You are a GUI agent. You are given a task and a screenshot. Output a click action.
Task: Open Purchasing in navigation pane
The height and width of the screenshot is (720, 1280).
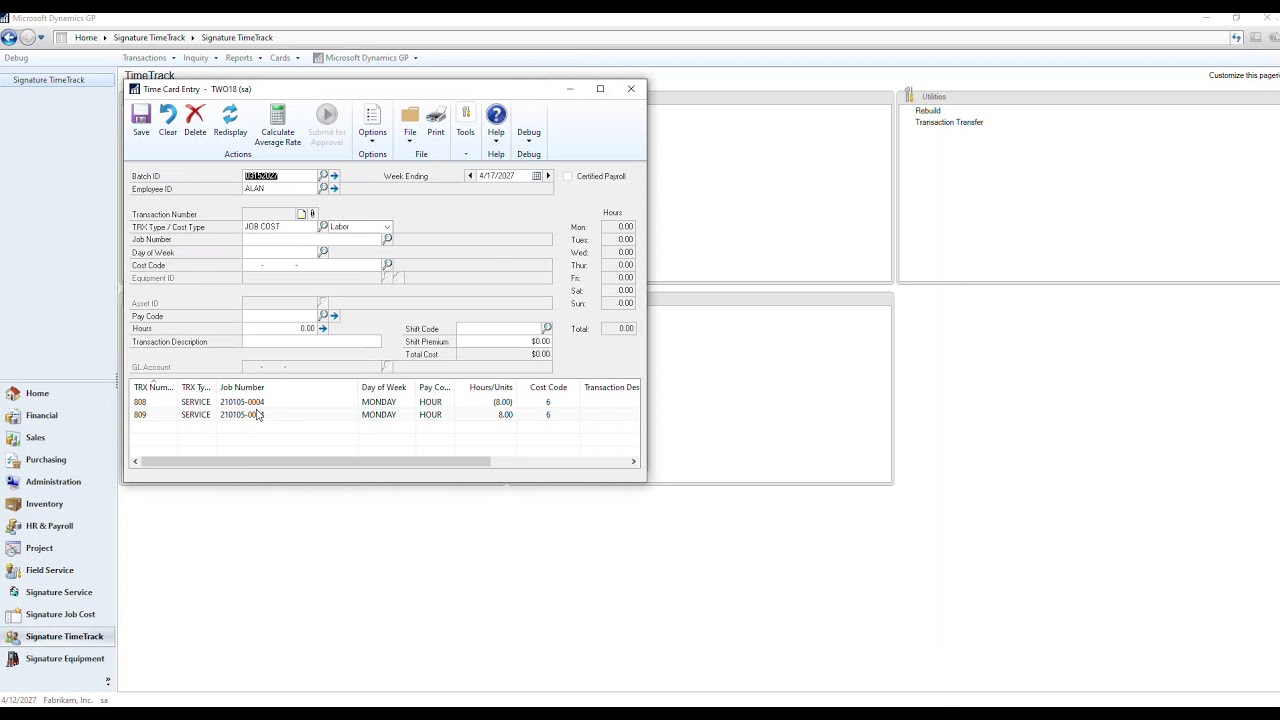coord(46,460)
